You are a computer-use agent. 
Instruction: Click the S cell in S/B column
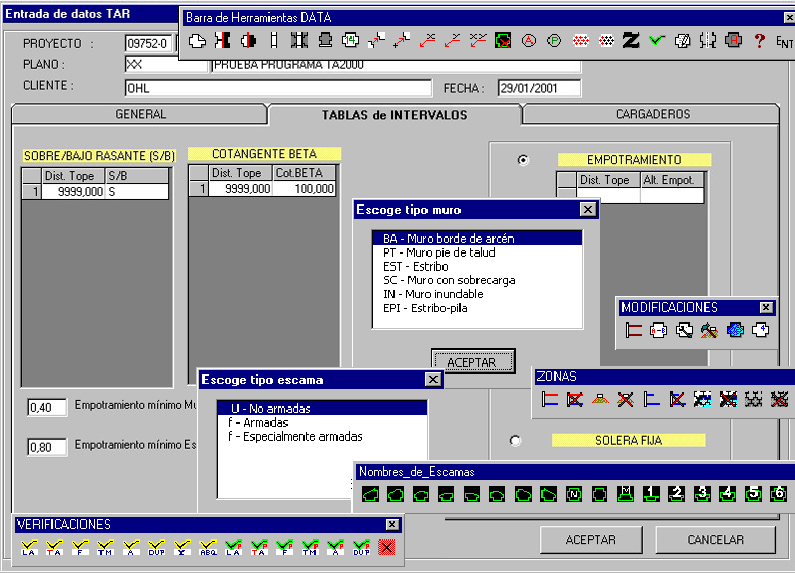[x=137, y=192]
